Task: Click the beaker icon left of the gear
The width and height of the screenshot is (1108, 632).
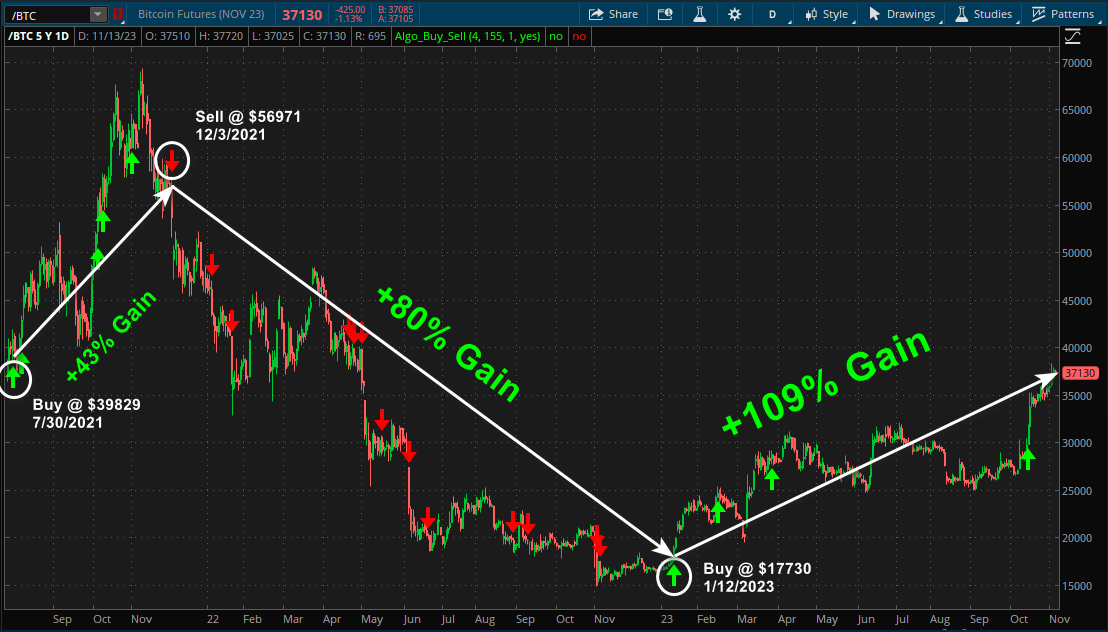Action: (x=699, y=14)
